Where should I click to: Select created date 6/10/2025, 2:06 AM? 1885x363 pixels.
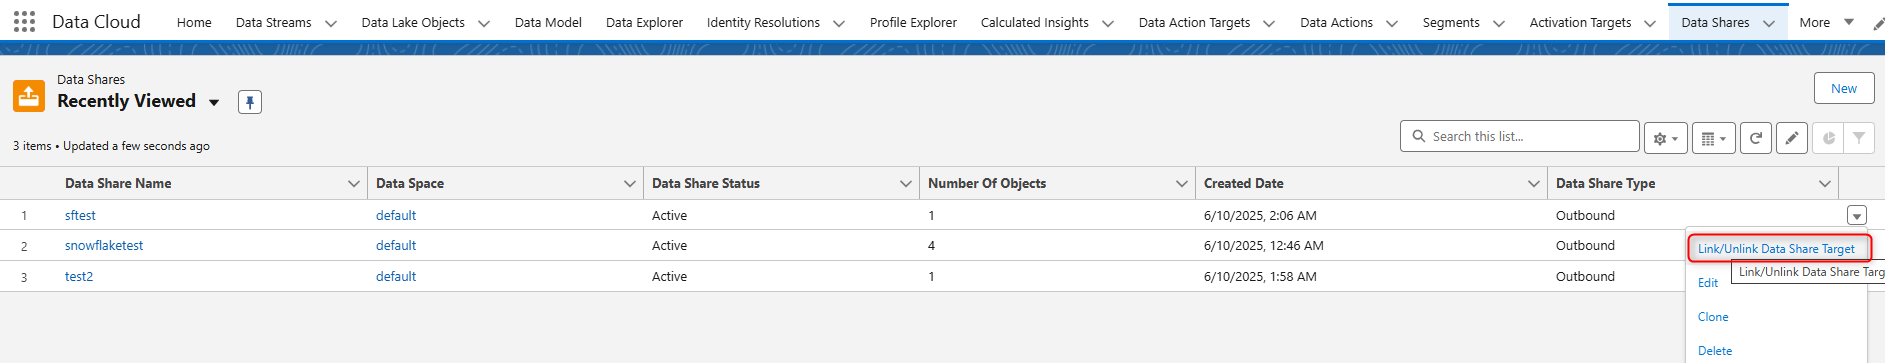[x=1260, y=215]
